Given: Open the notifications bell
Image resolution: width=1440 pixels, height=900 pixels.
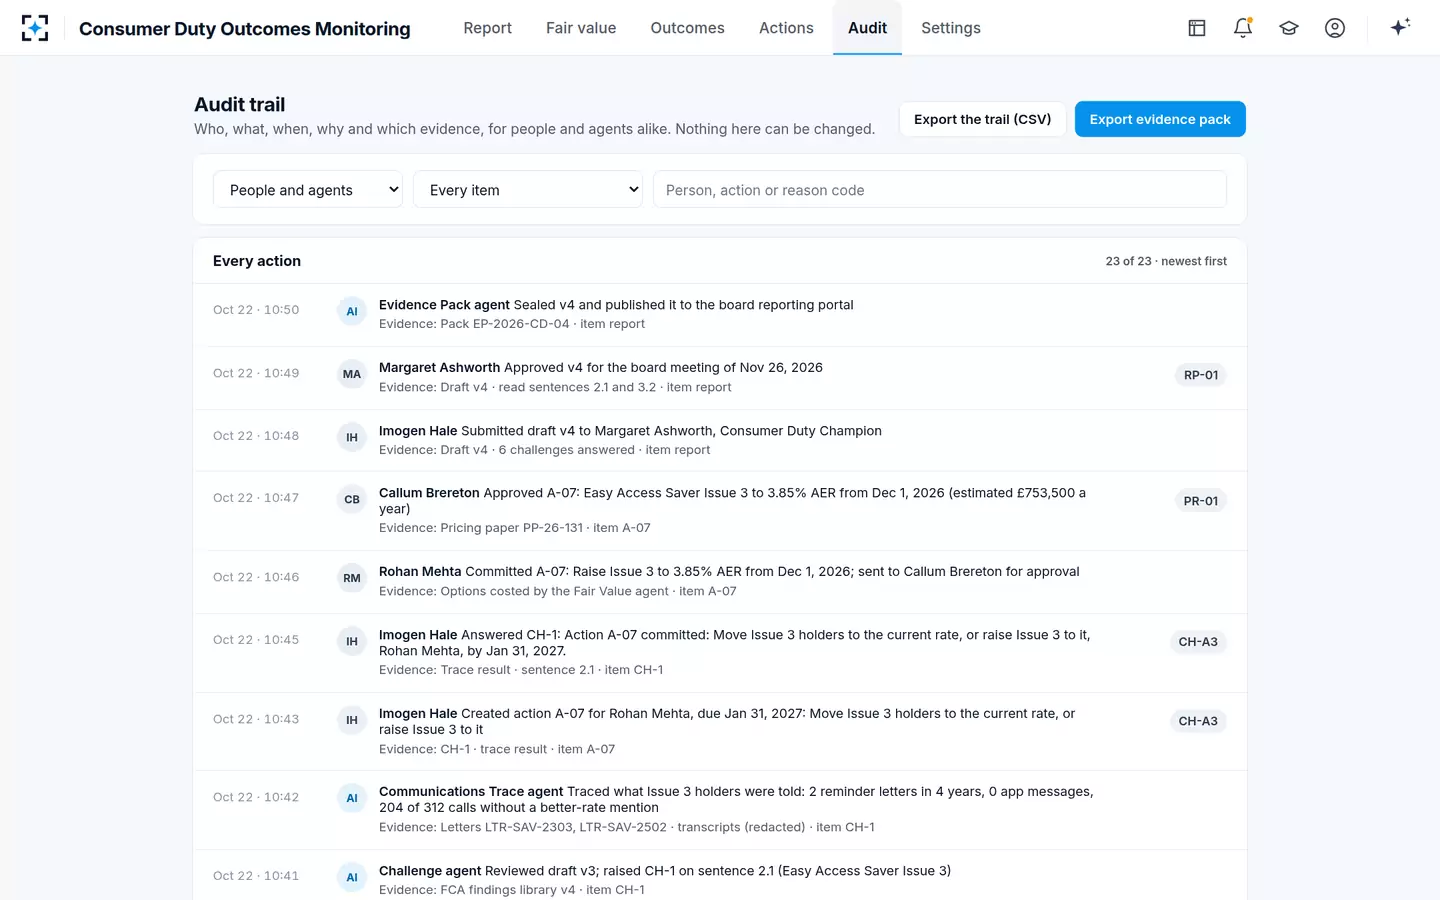Looking at the screenshot, I should click(1243, 28).
